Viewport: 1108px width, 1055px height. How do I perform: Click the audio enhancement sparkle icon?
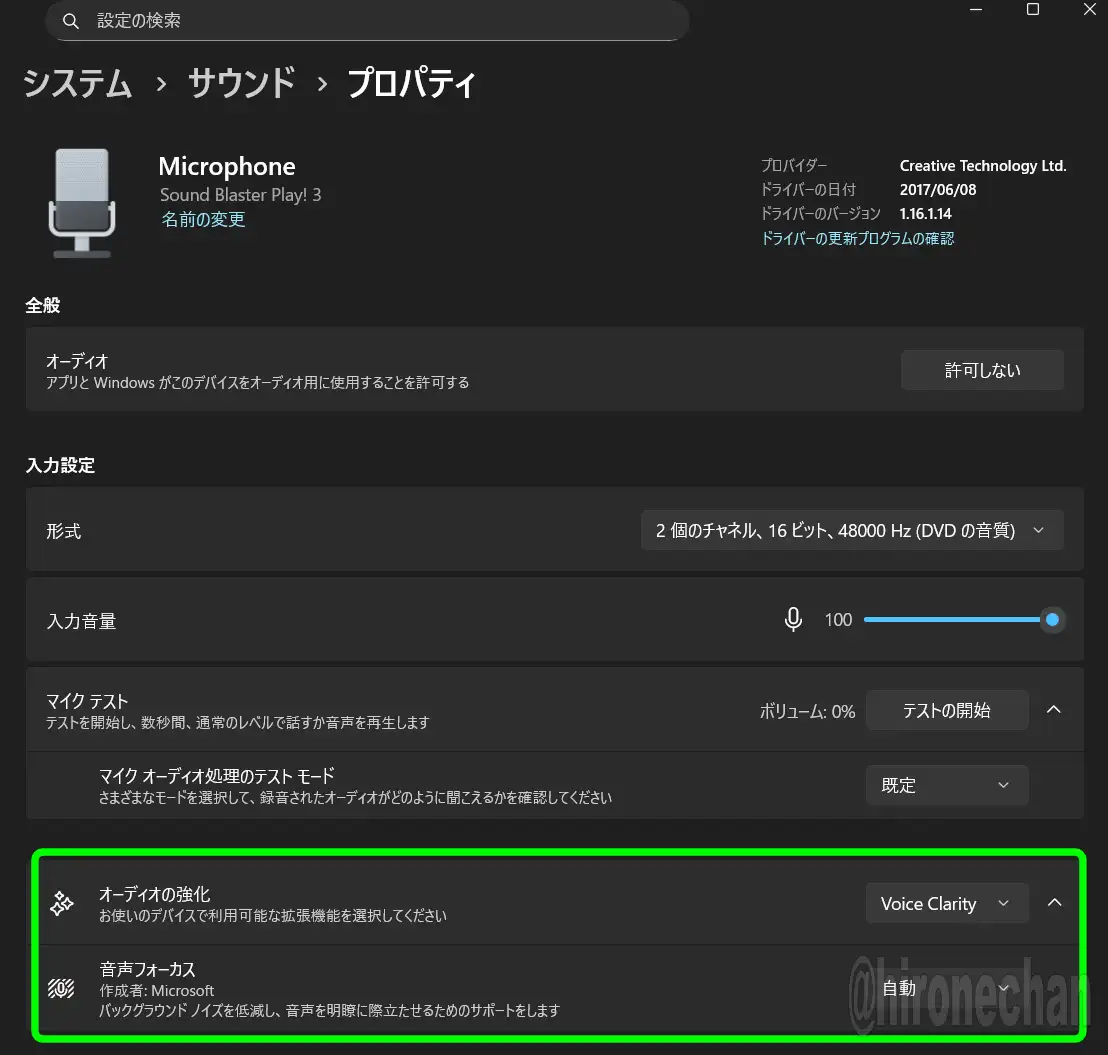point(62,904)
